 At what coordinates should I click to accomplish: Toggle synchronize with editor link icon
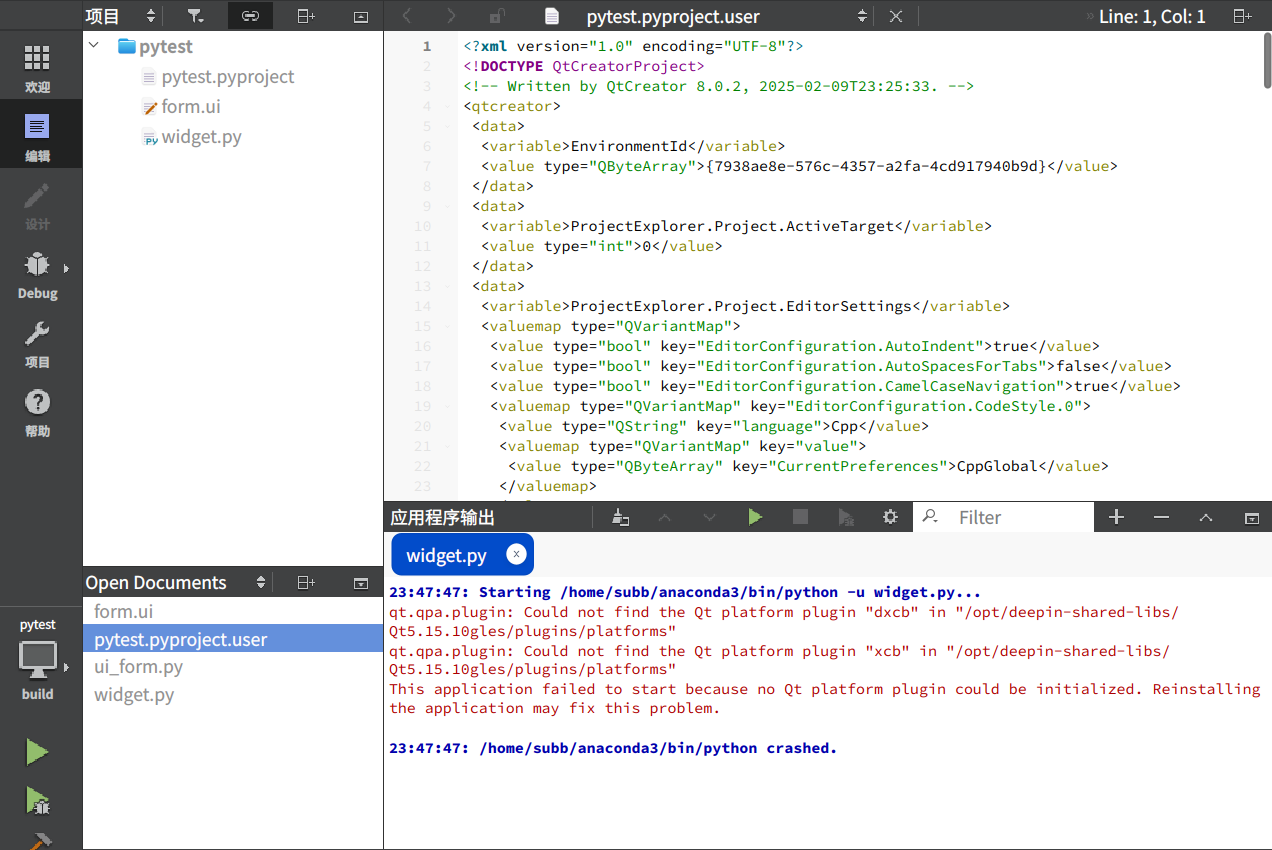click(x=250, y=16)
